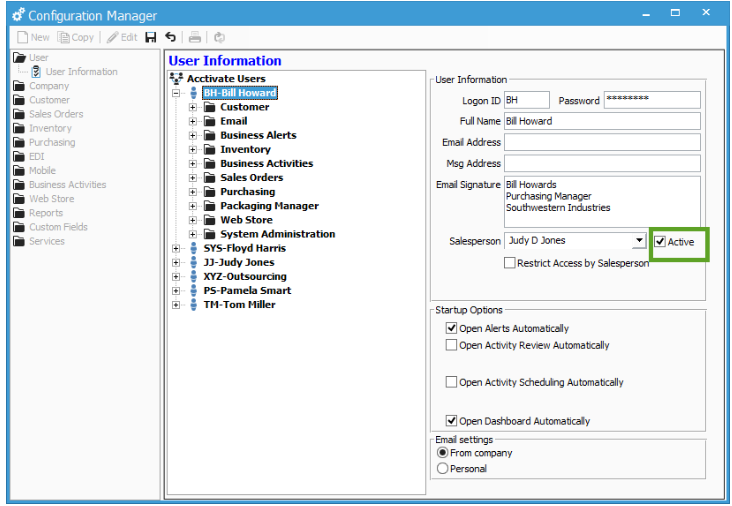The width and height of the screenshot is (732, 506).
Task: Click the Packaging Manager folder icon
Action: click(210, 206)
